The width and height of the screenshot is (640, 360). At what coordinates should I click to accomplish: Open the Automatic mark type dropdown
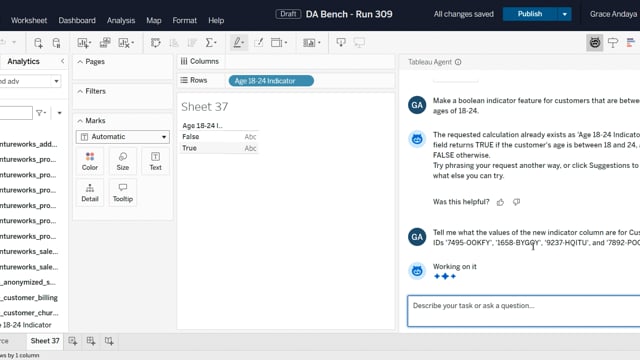pos(122,137)
